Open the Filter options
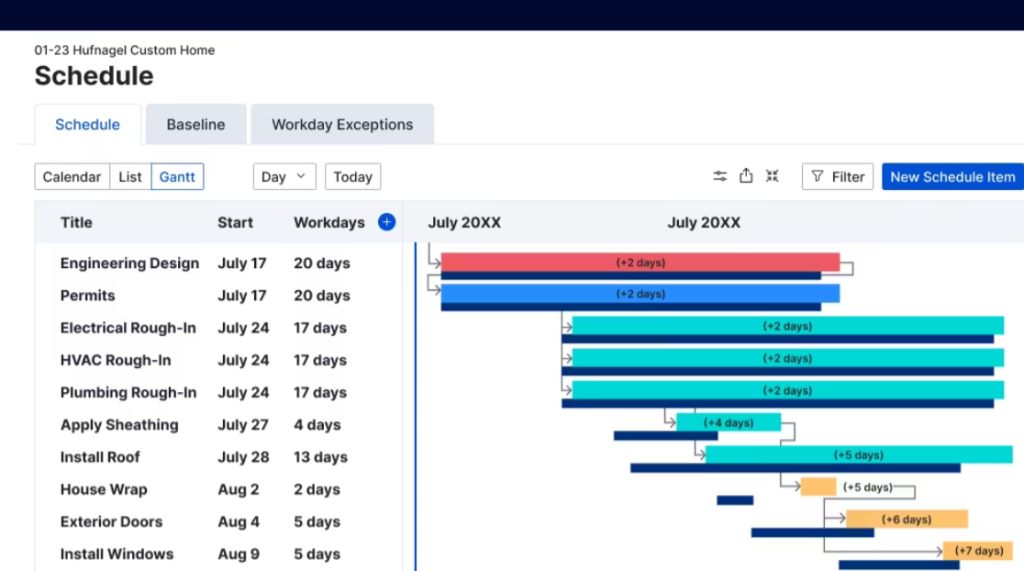Screen dimensions: 1024x571 click(837, 177)
